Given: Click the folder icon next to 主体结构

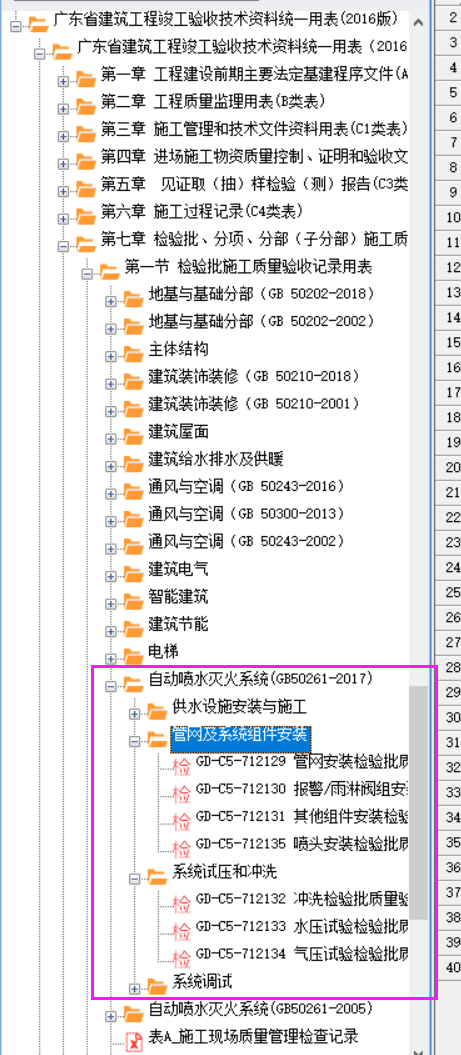Looking at the screenshot, I should (134, 351).
